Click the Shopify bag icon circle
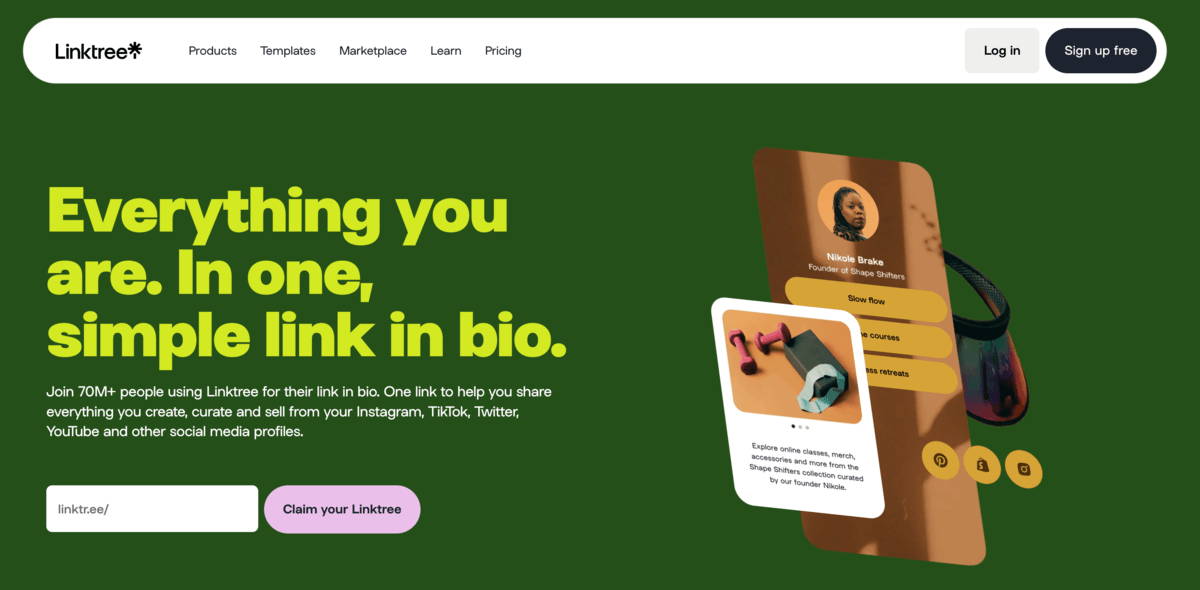 coord(982,465)
